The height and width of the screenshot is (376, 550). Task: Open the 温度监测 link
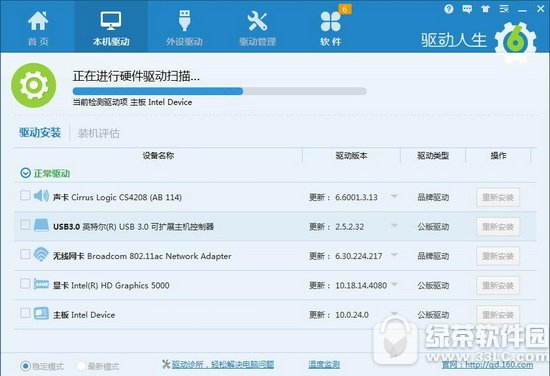coord(324,364)
